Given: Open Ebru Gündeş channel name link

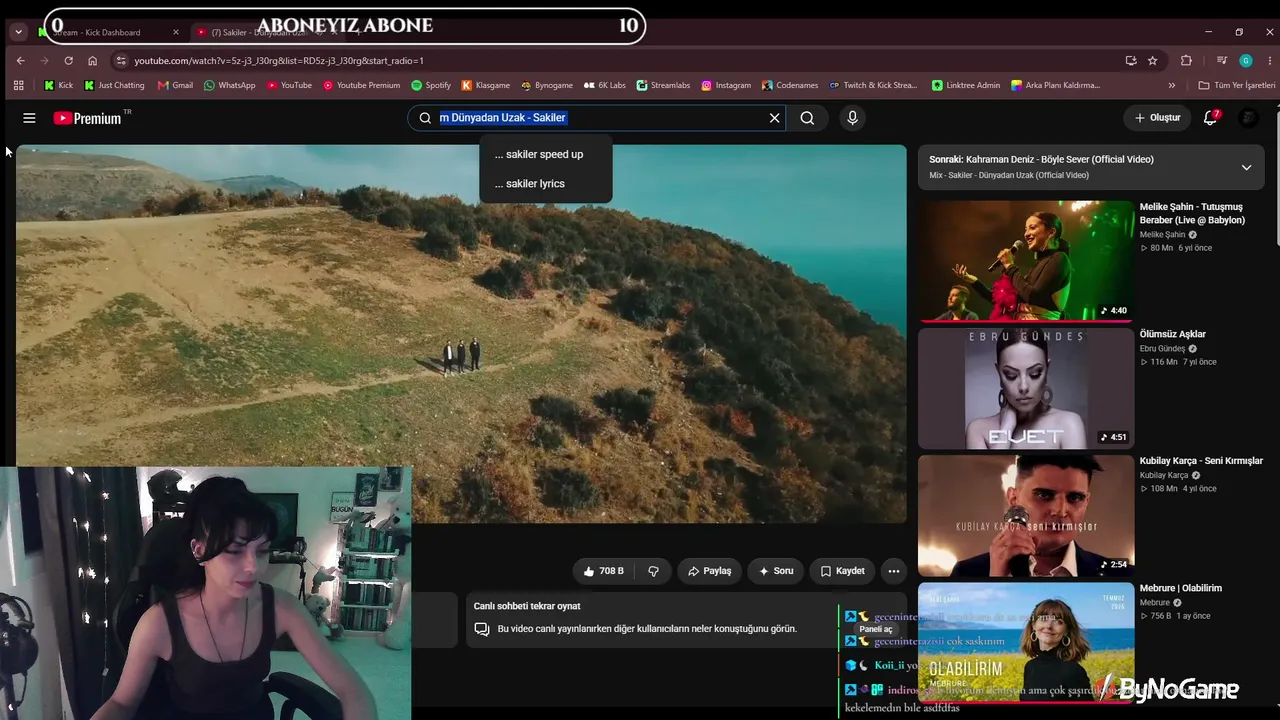Looking at the screenshot, I should (x=1162, y=349).
